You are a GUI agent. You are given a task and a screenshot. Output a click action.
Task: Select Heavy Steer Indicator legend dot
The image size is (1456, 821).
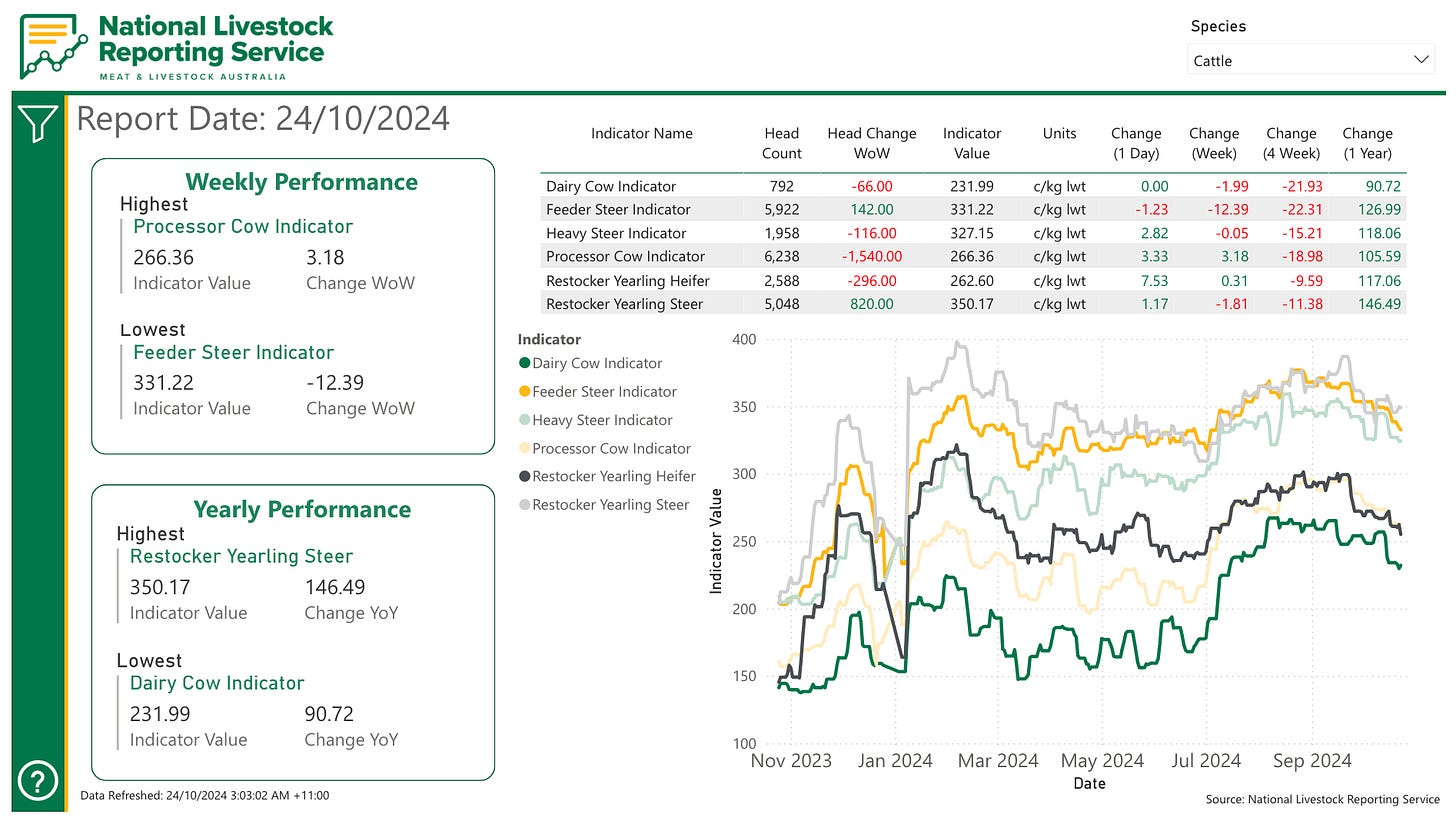point(524,420)
